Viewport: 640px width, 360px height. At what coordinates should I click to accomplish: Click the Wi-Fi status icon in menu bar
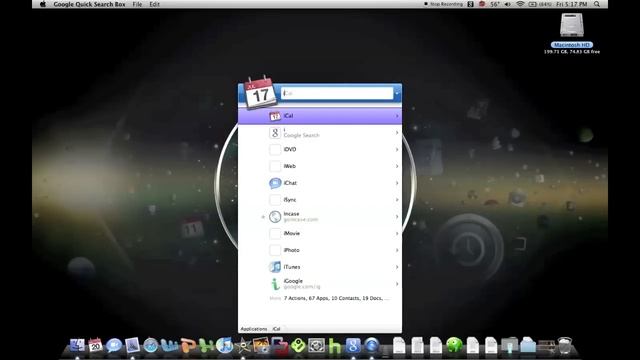[520, 4]
